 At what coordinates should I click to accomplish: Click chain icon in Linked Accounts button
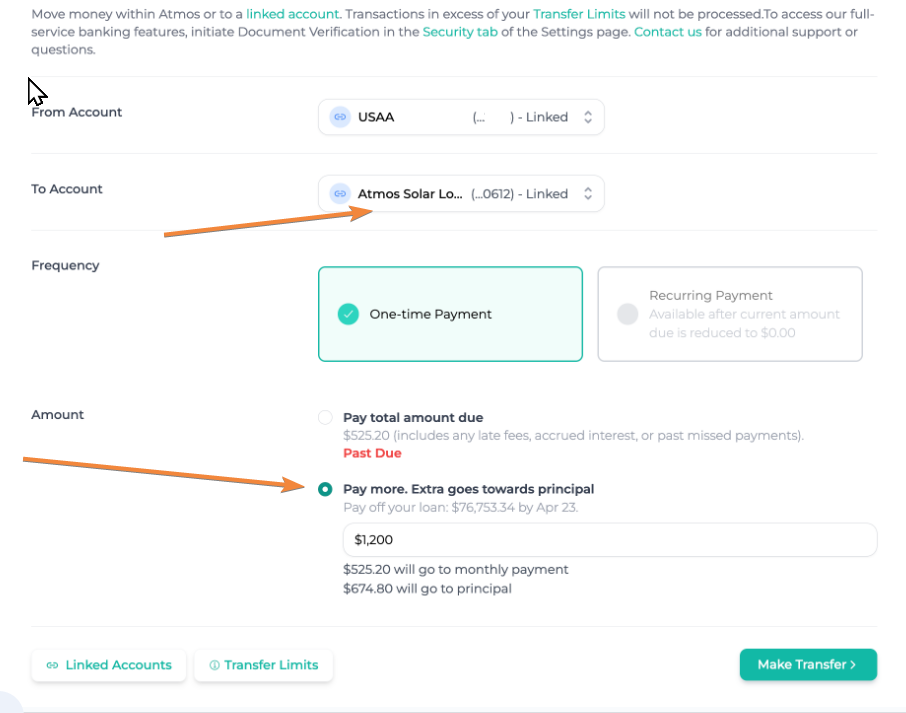pyautogui.click(x=52, y=665)
